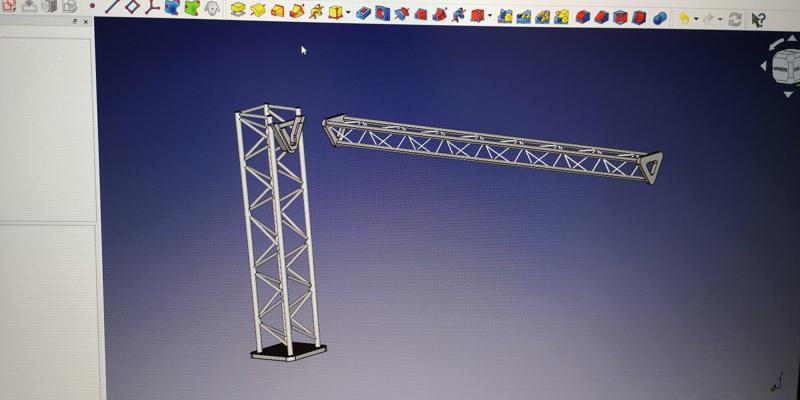800x400 pixels.
Task: Open the additive primitives dropdown arrow
Action: click(348, 12)
